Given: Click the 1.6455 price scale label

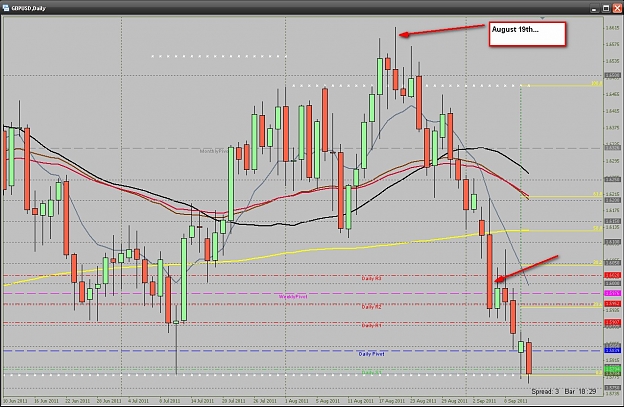Looking at the screenshot, I should tap(612, 94).
